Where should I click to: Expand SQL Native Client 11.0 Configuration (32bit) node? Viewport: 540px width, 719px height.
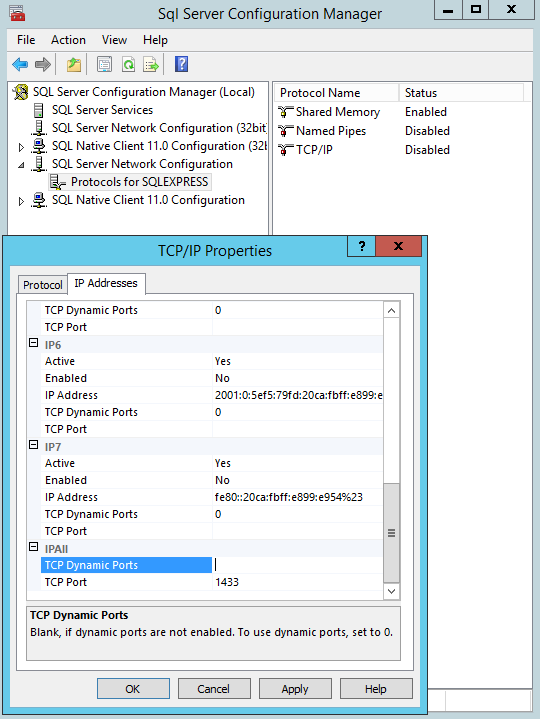tap(21, 147)
